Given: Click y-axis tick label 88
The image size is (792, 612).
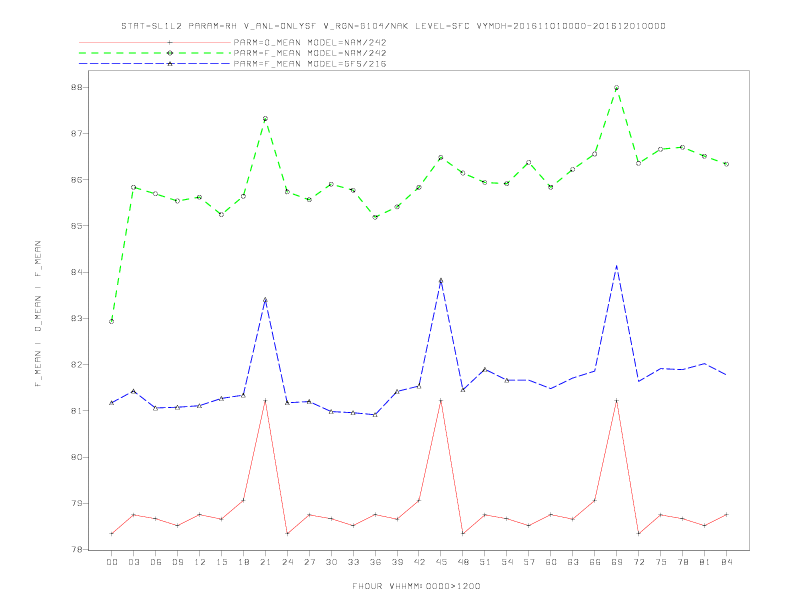Looking at the screenshot, I should click(x=76, y=87).
